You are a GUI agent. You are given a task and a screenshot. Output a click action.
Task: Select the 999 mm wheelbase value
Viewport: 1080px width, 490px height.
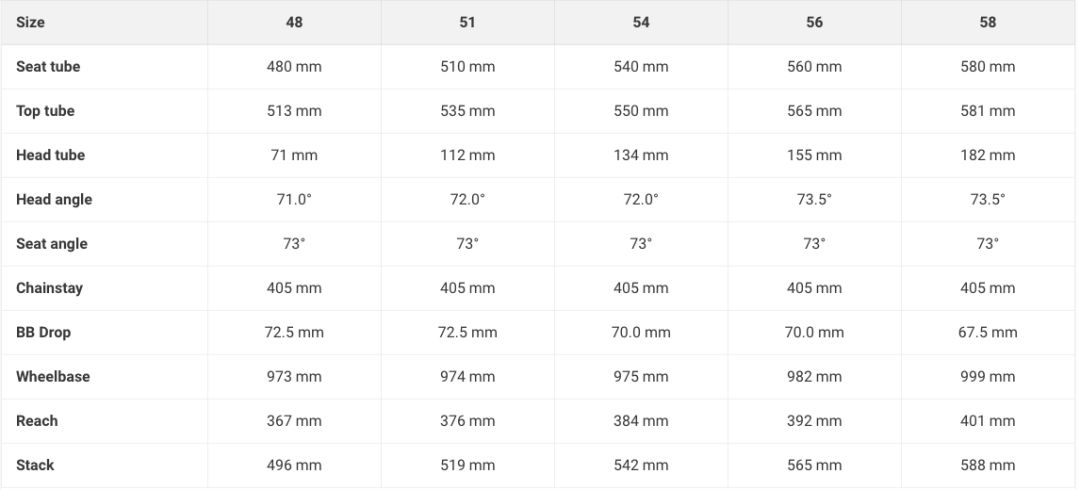(988, 377)
